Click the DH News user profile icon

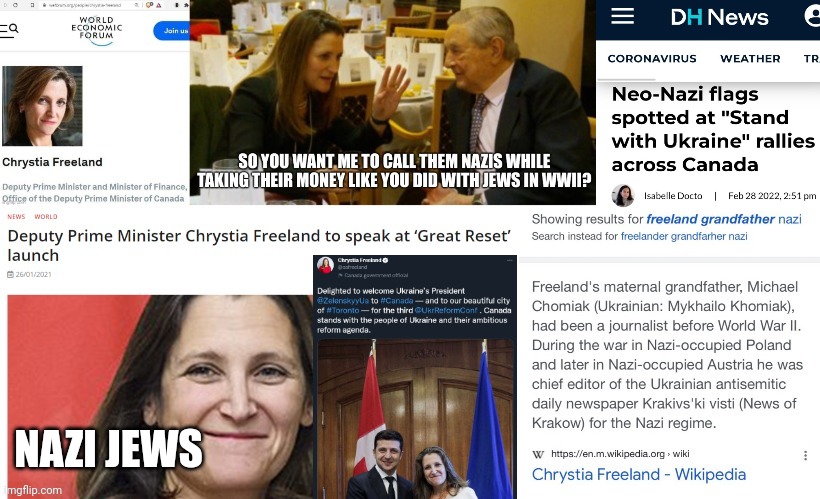click(812, 16)
